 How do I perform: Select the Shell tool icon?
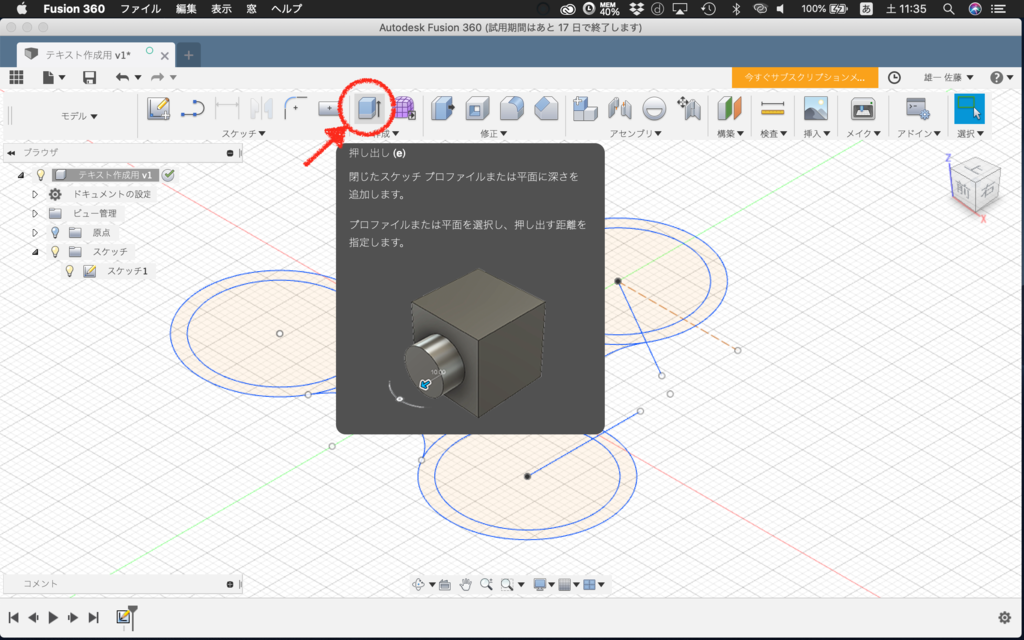point(477,108)
